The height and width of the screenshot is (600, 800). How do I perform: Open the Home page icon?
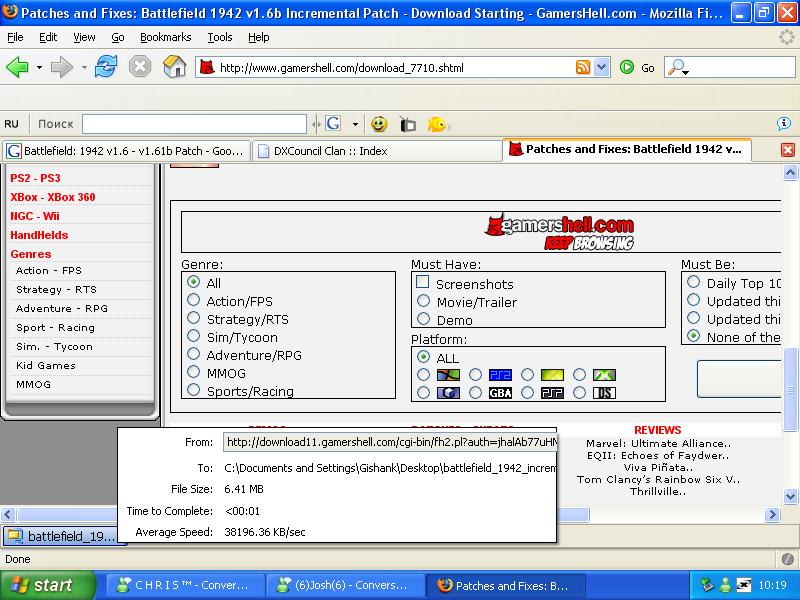pos(174,67)
